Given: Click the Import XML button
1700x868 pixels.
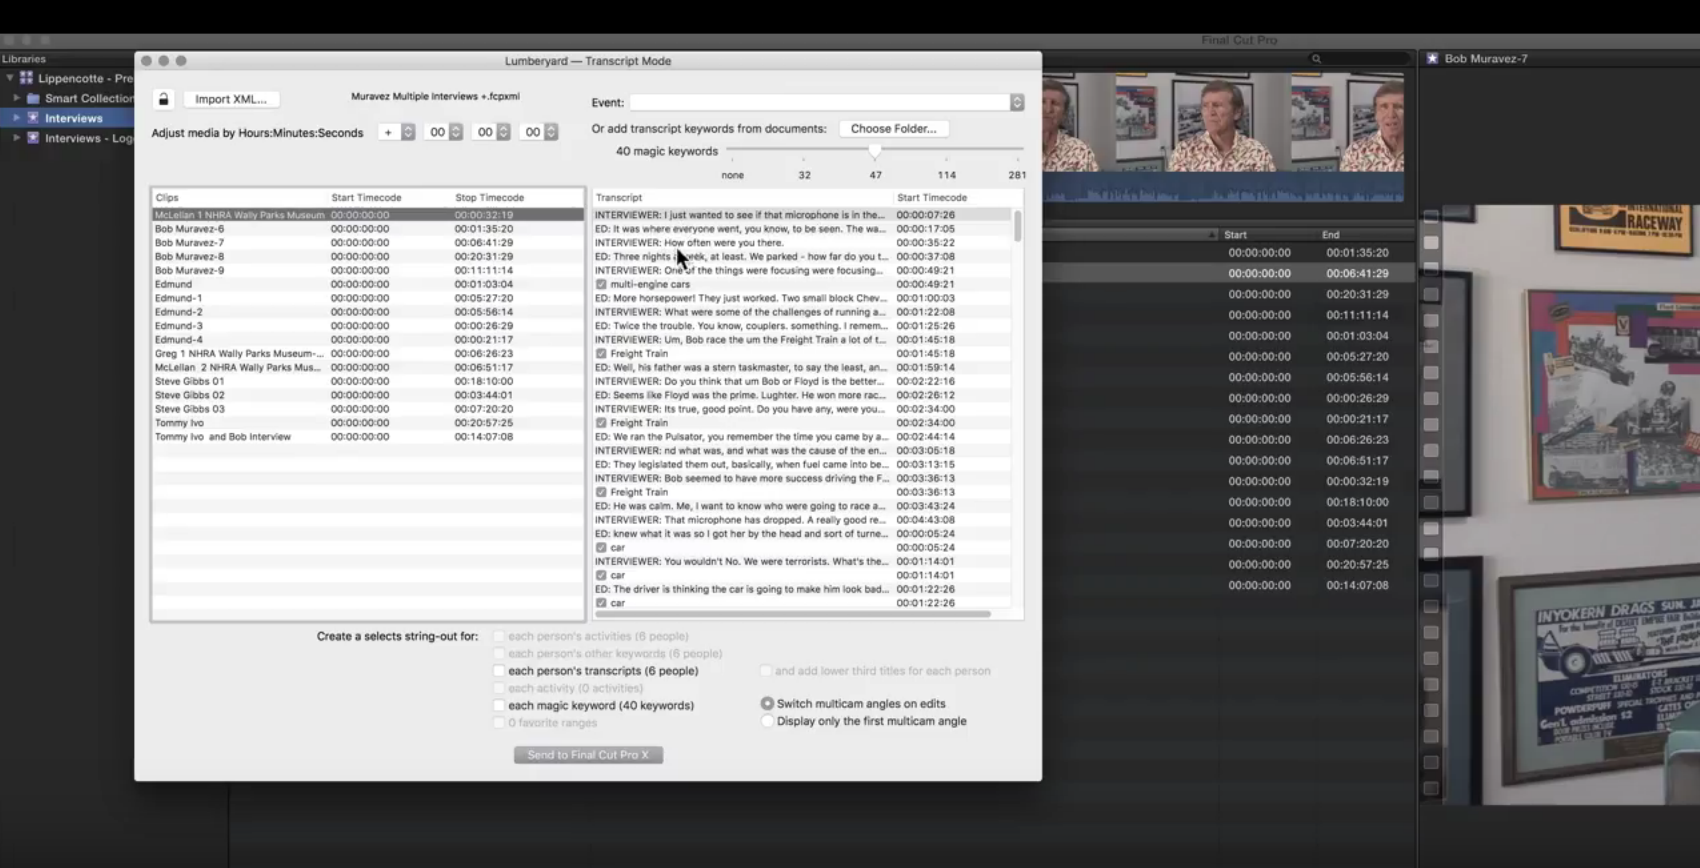Looking at the screenshot, I should pos(231,99).
